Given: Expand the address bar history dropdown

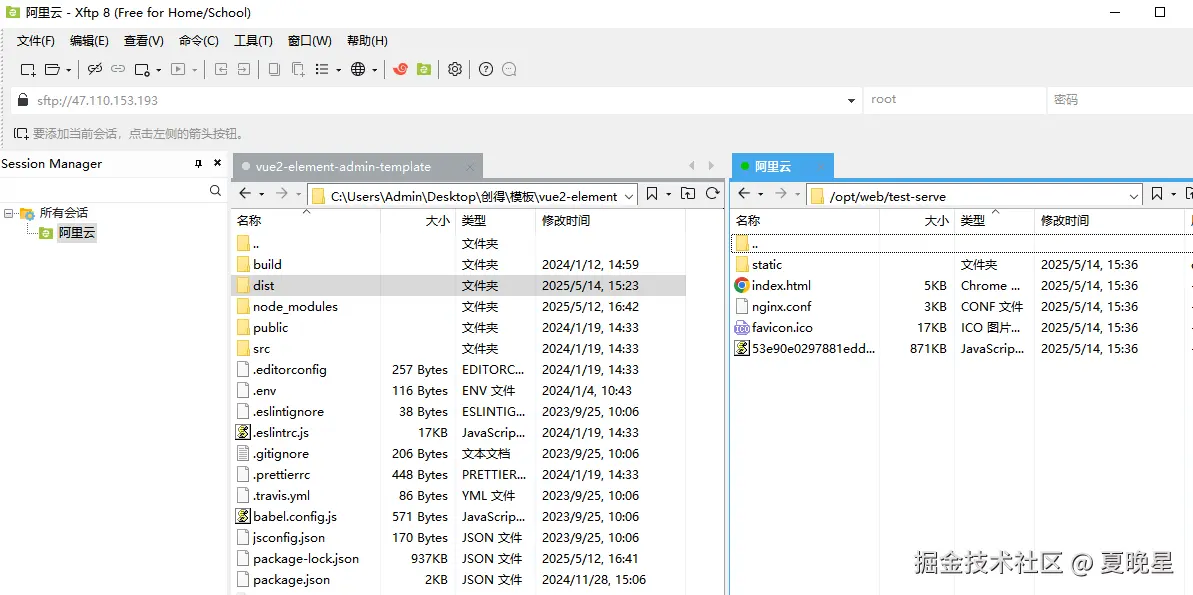Looking at the screenshot, I should pyautogui.click(x=851, y=100).
